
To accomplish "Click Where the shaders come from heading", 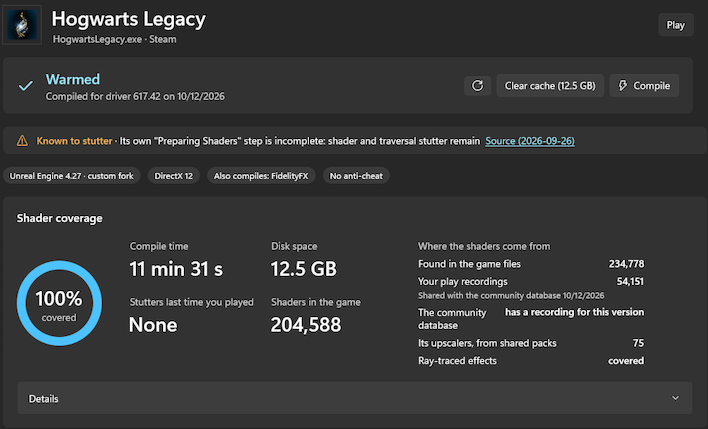I will pos(484,246).
